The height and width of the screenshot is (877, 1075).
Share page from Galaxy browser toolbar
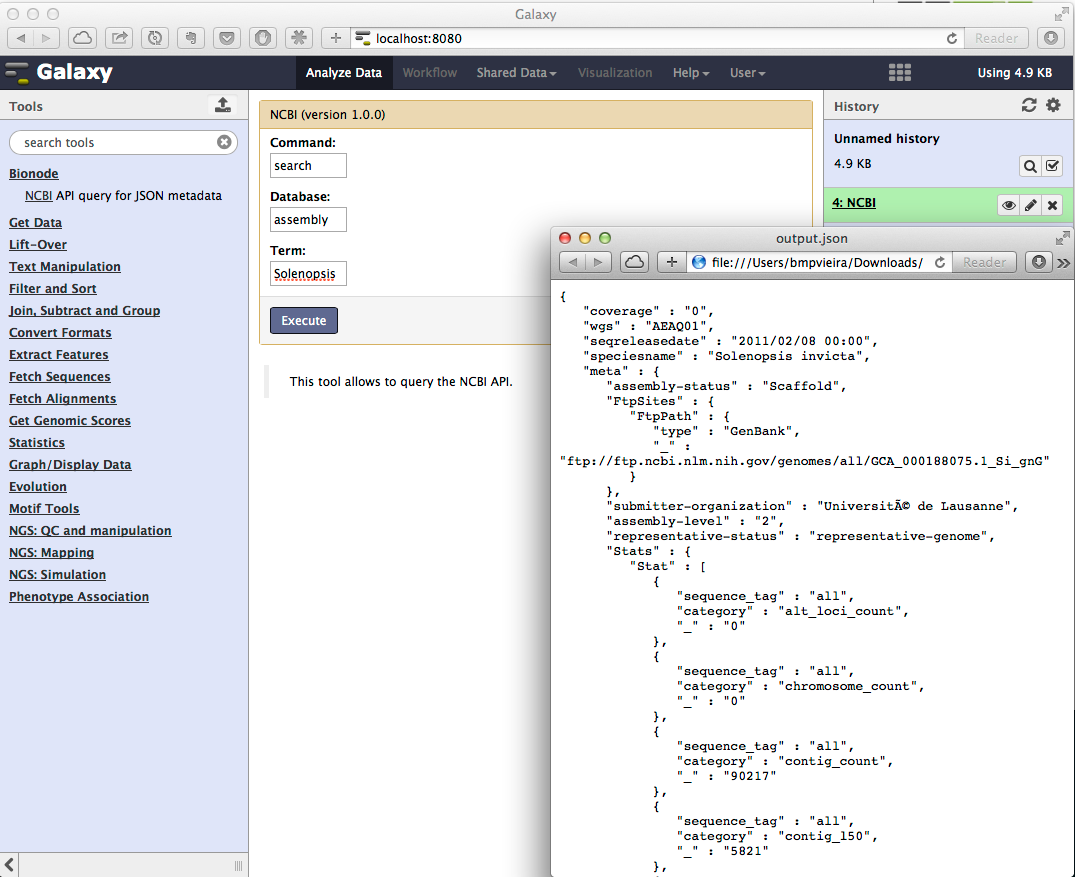[119, 38]
